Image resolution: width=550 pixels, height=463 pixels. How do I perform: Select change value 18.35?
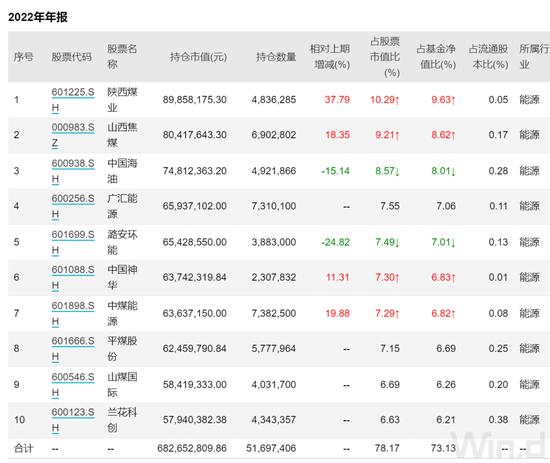coord(337,135)
